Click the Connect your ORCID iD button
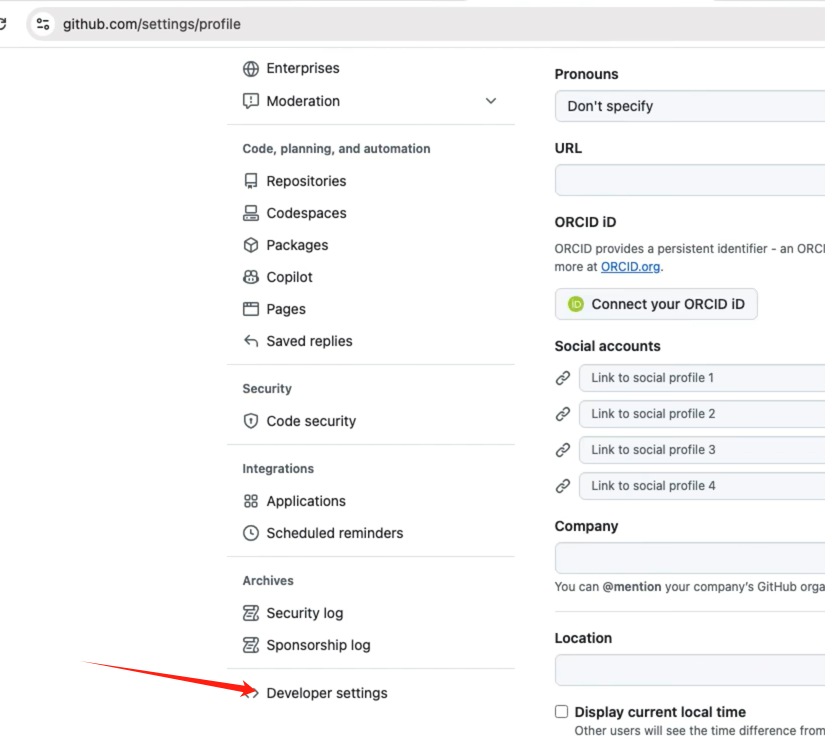The height and width of the screenshot is (744, 825). pyautogui.click(x=655, y=304)
